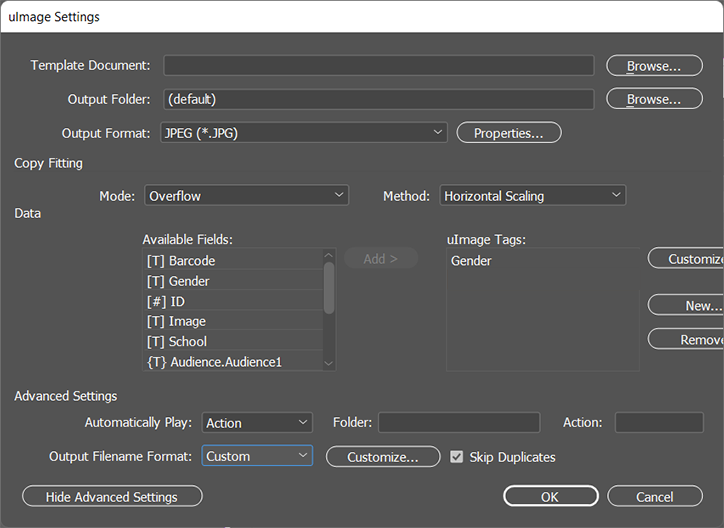724x528 pixels.
Task: Customize the output filename format
Action: point(383,456)
